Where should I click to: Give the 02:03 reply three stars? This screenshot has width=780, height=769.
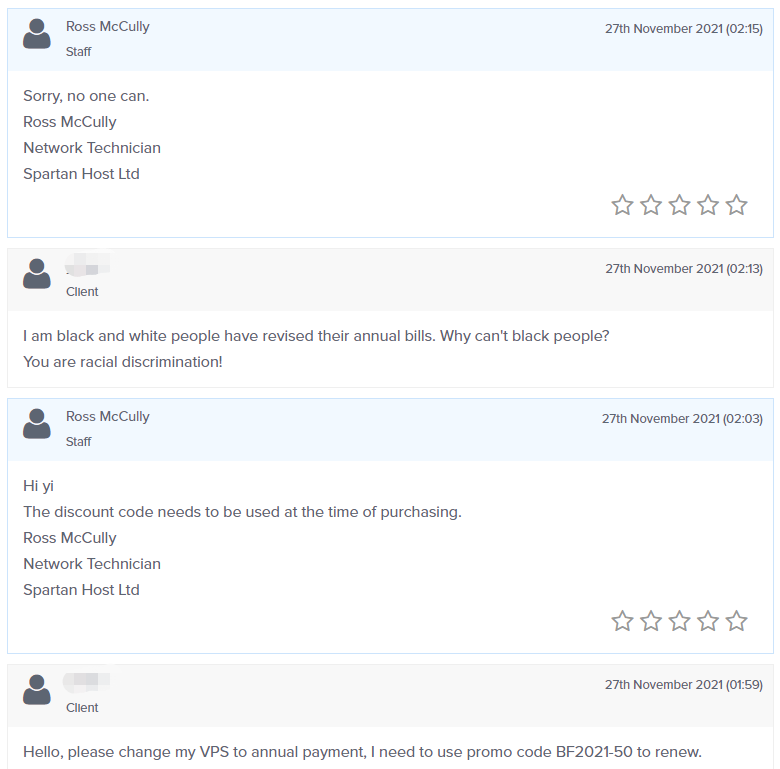coord(679,621)
